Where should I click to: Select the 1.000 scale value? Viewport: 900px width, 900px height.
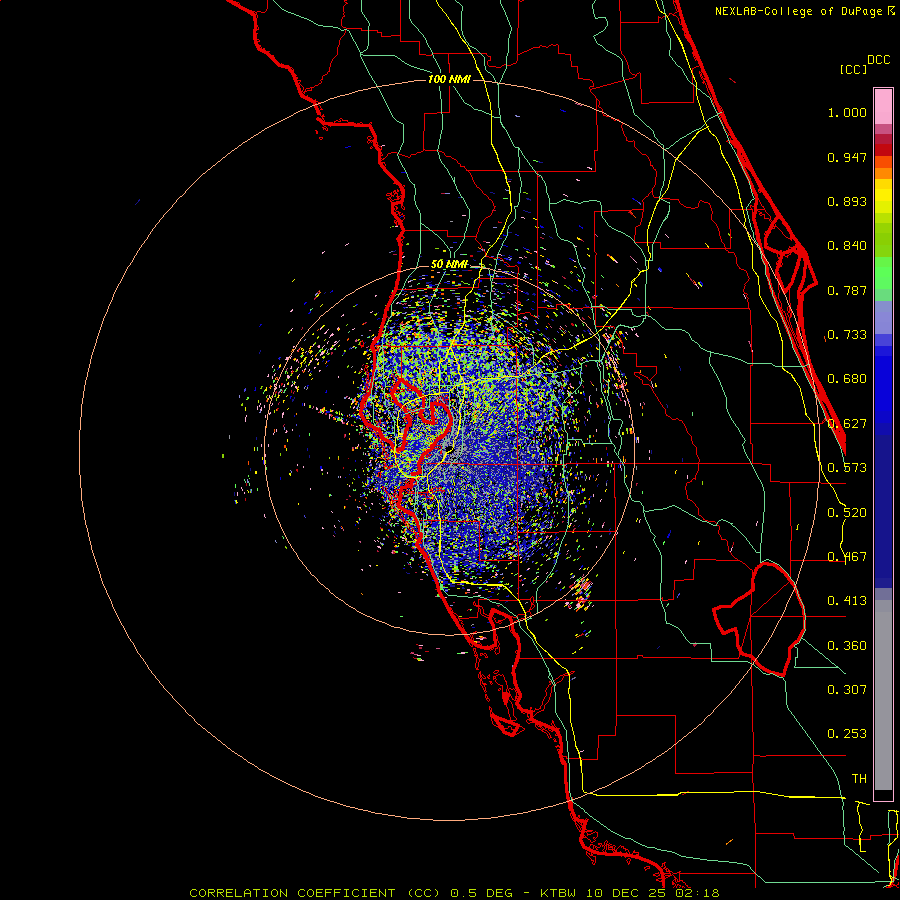pos(847,112)
